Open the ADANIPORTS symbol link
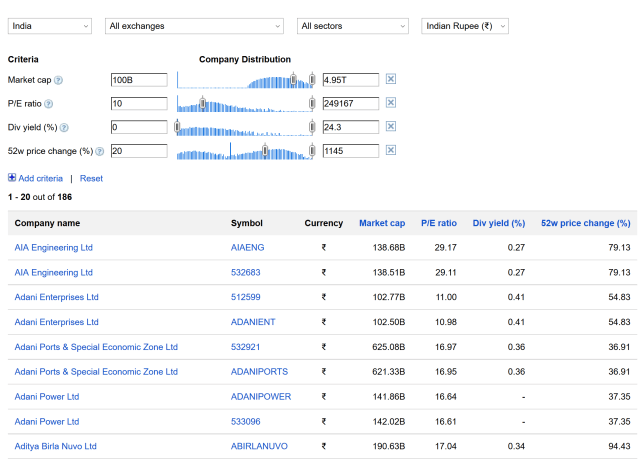Screen dimensions: 640x459 pyautogui.click(x=259, y=372)
